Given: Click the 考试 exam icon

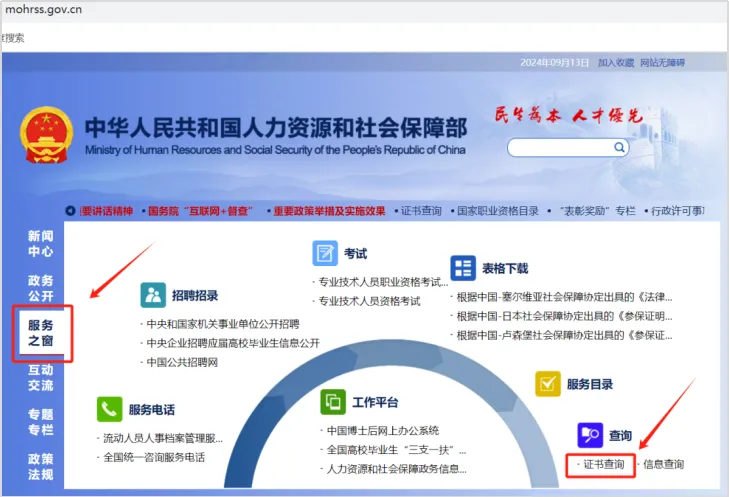Looking at the screenshot, I should [325, 253].
